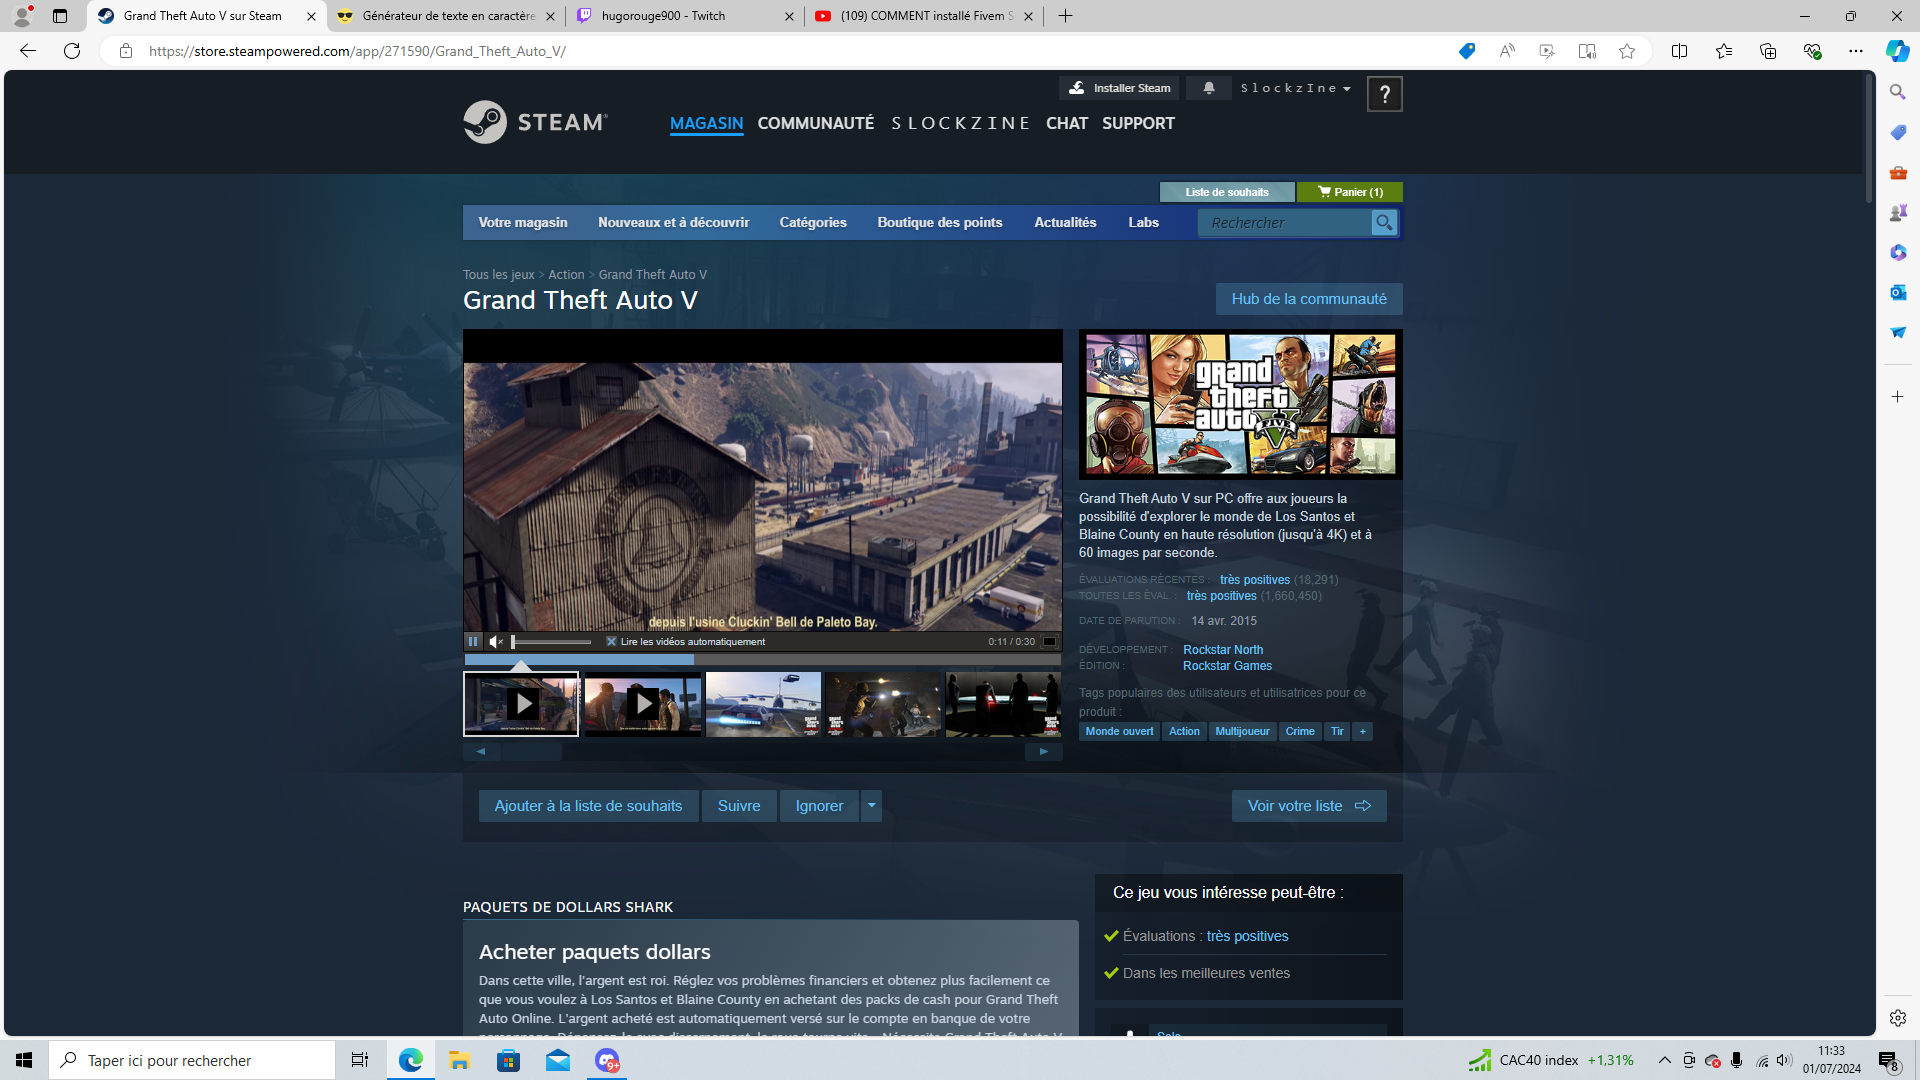
Task: Select the Crime tag
Action: [1300, 732]
